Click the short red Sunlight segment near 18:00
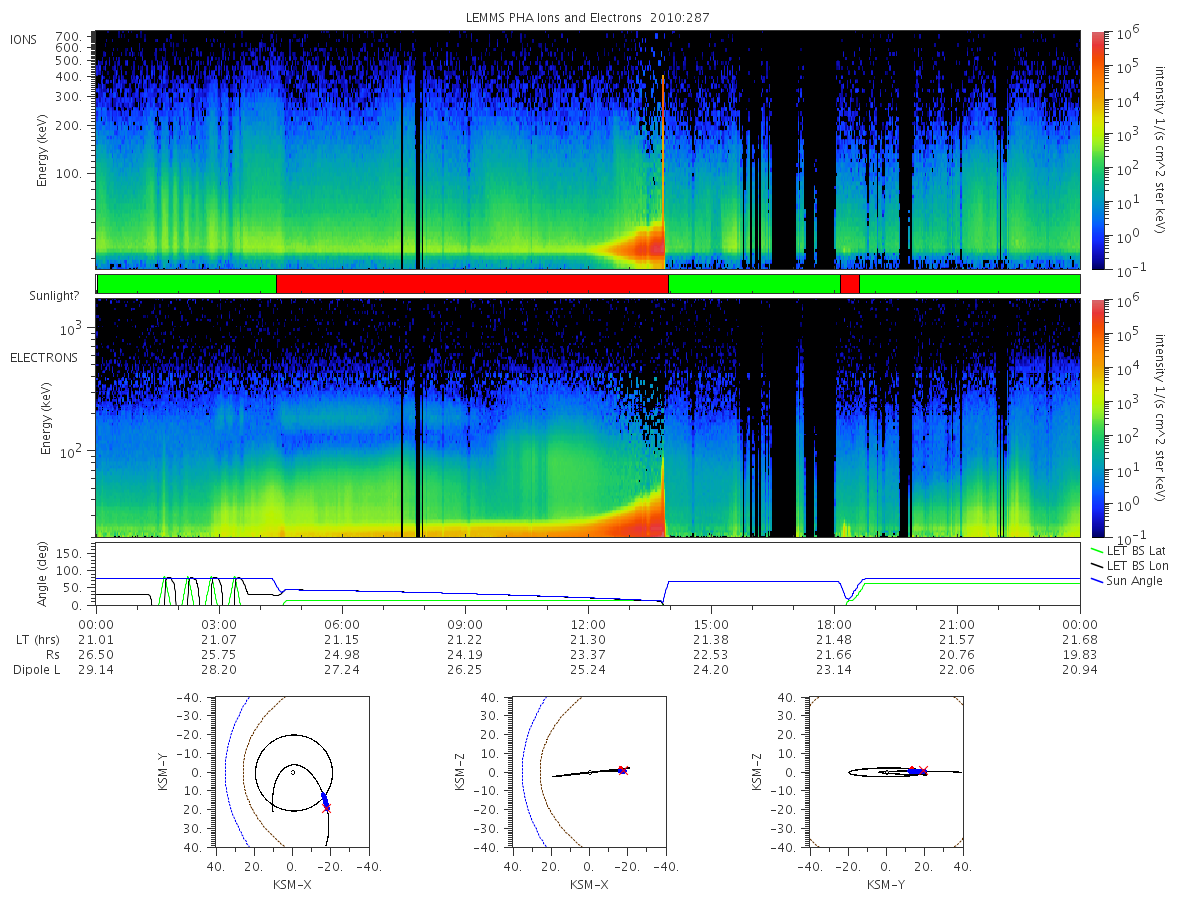This screenshot has width=1200, height=900. [x=849, y=284]
